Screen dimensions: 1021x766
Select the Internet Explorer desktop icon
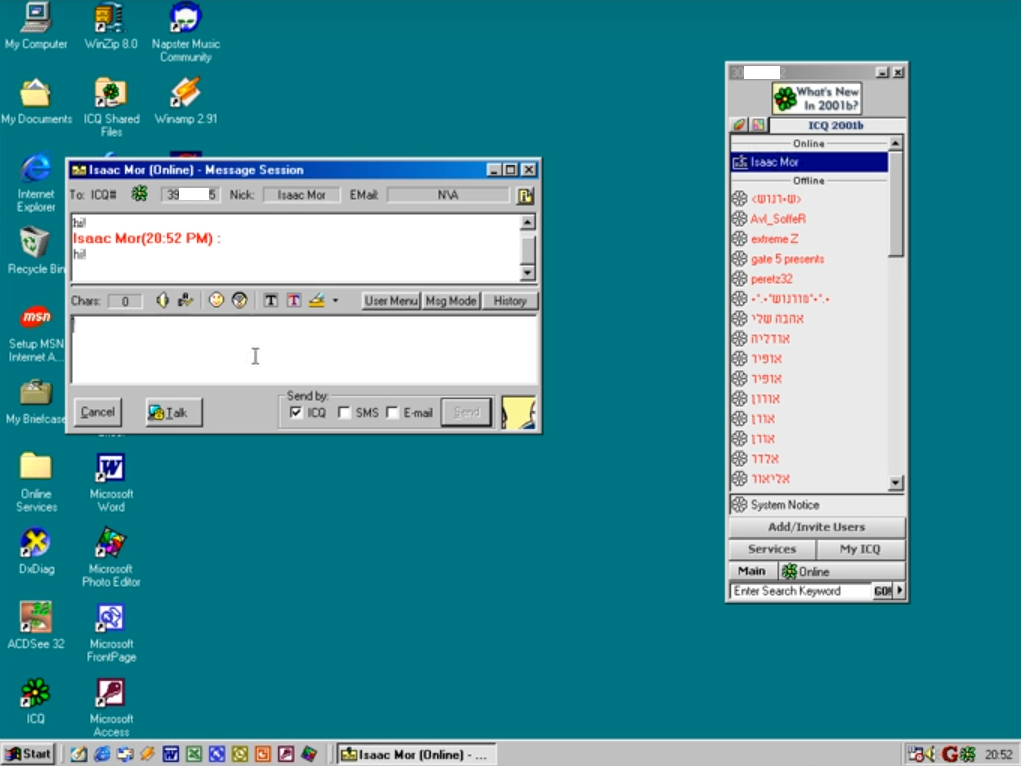coord(36,183)
